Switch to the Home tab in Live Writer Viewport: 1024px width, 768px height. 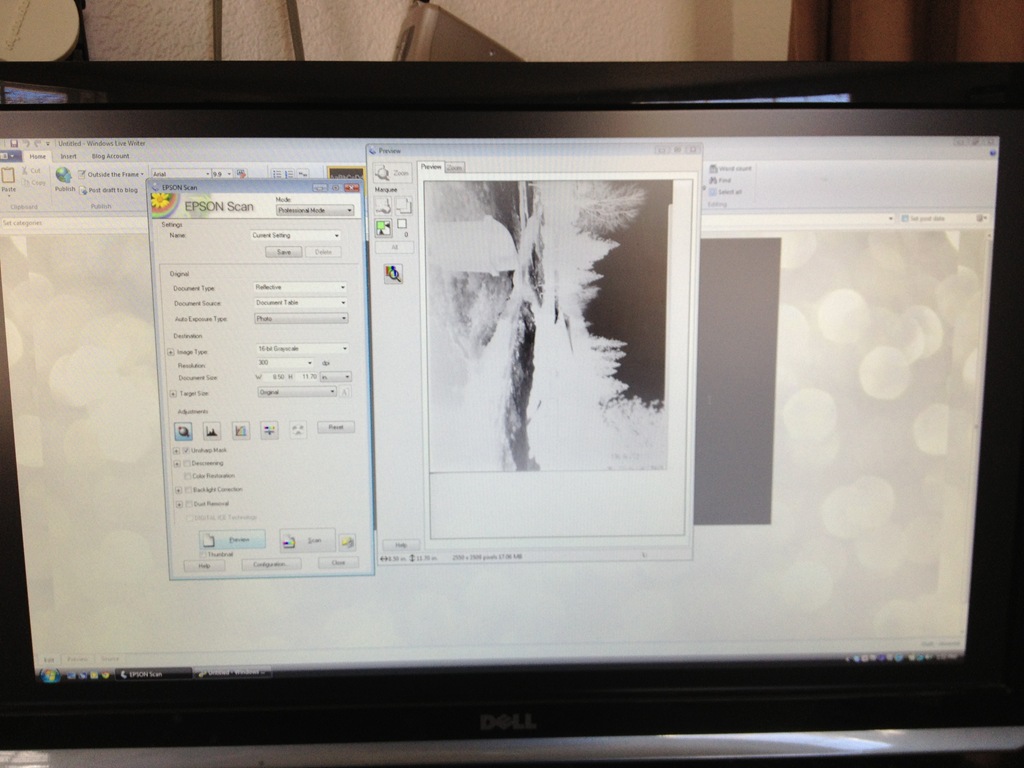(x=38, y=157)
